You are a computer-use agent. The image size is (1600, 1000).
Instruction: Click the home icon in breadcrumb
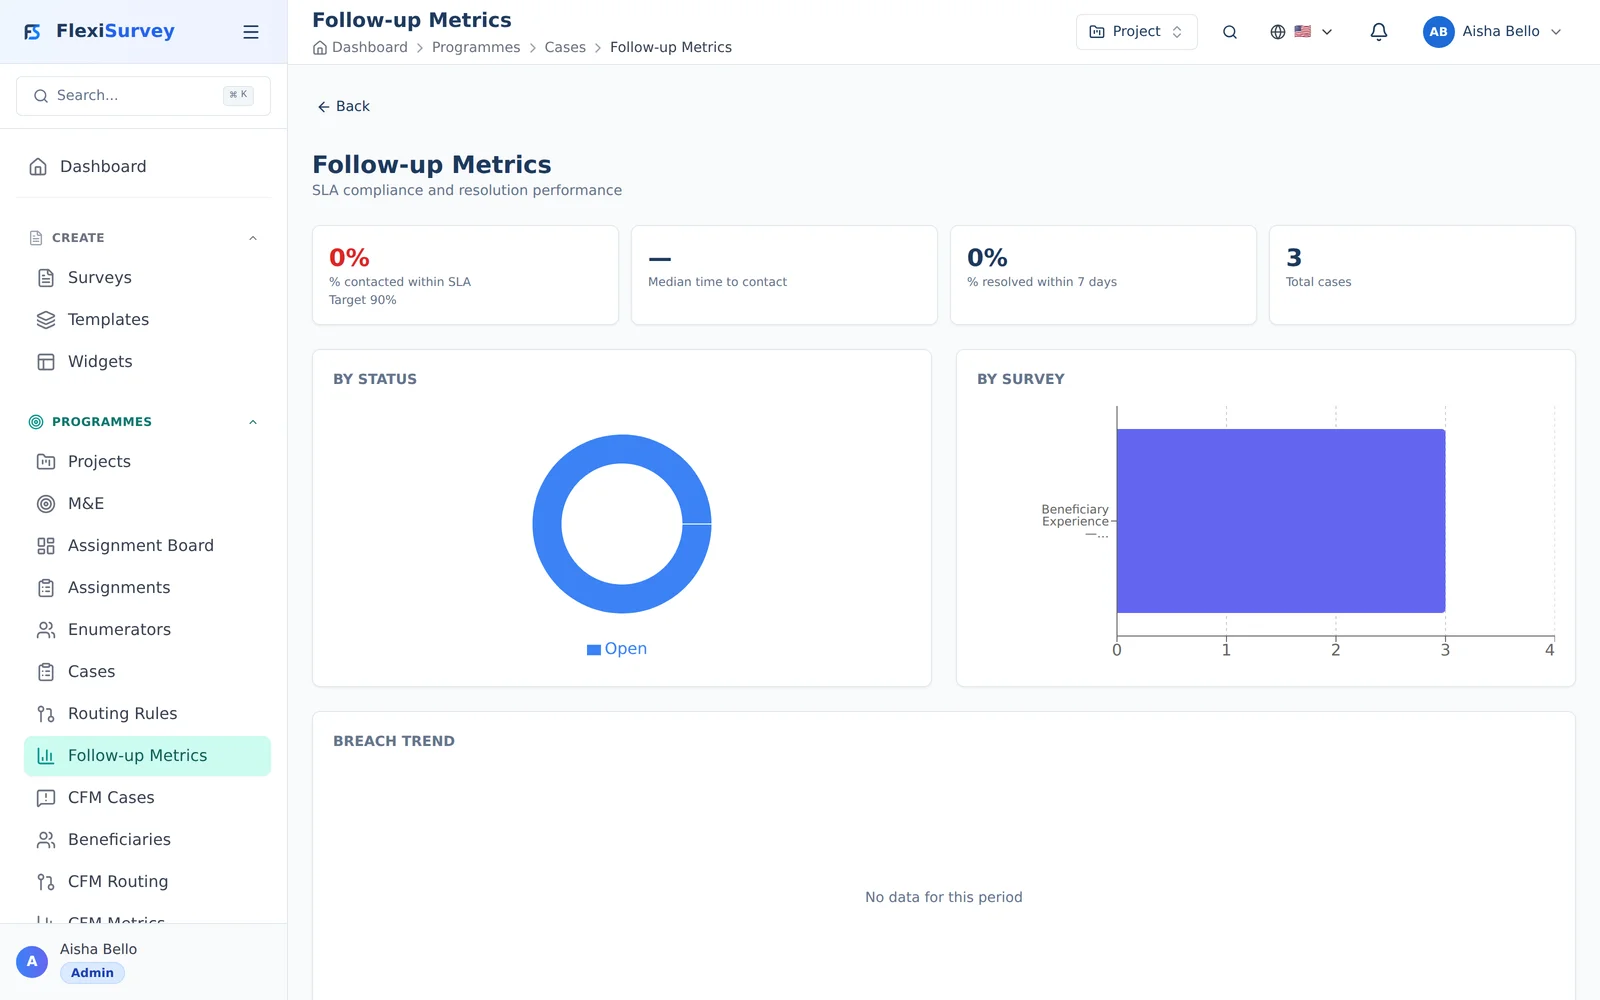click(x=320, y=47)
